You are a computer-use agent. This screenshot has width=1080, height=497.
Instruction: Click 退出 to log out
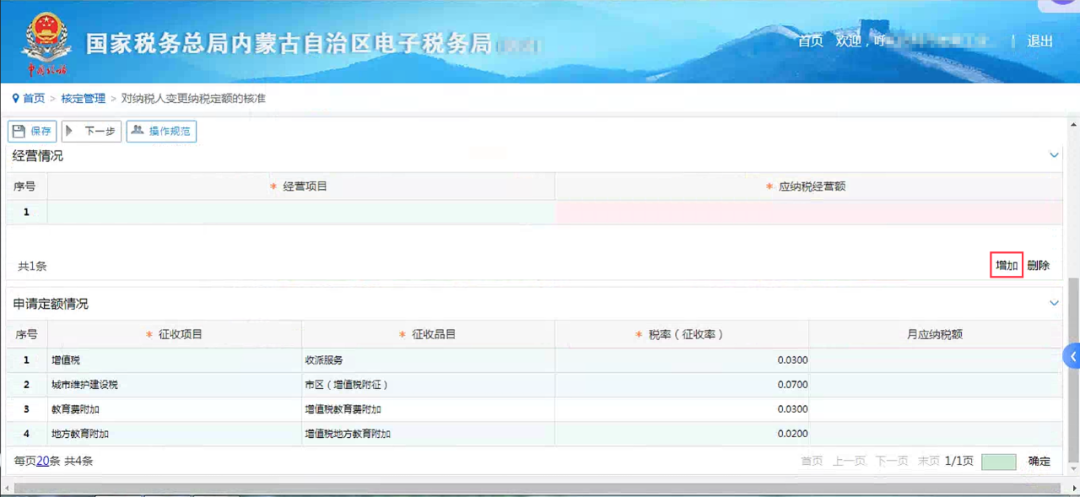click(1040, 41)
